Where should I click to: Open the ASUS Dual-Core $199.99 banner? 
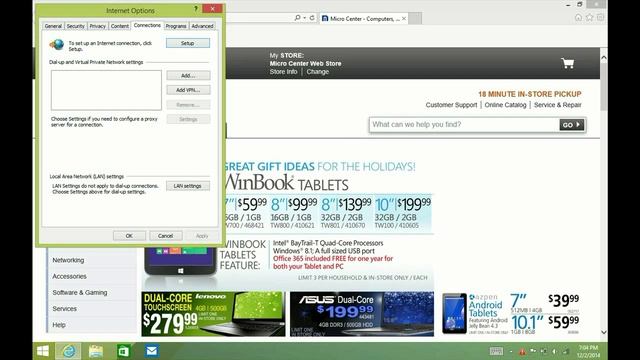(x=362, y=314)
